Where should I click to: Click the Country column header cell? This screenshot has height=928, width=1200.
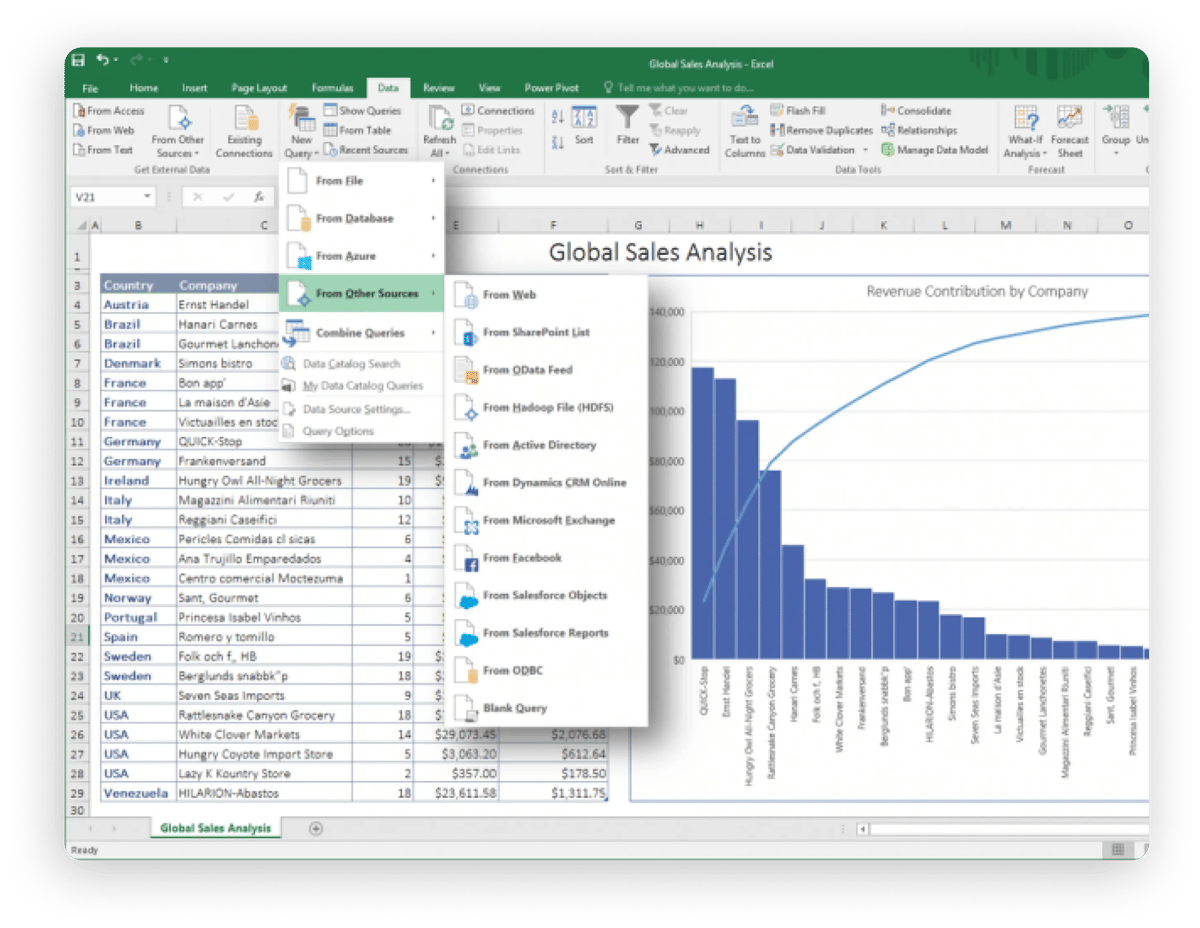pos(137,285)
